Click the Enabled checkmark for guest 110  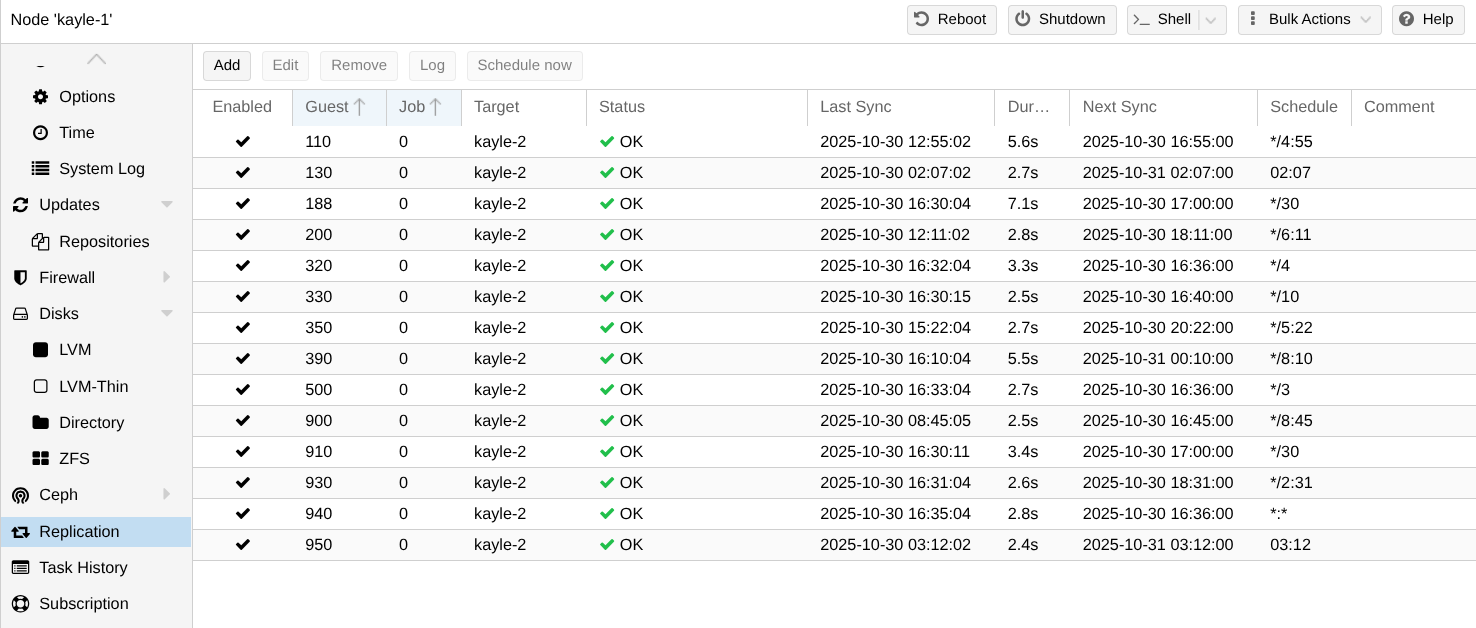click(x=242, y=141)
